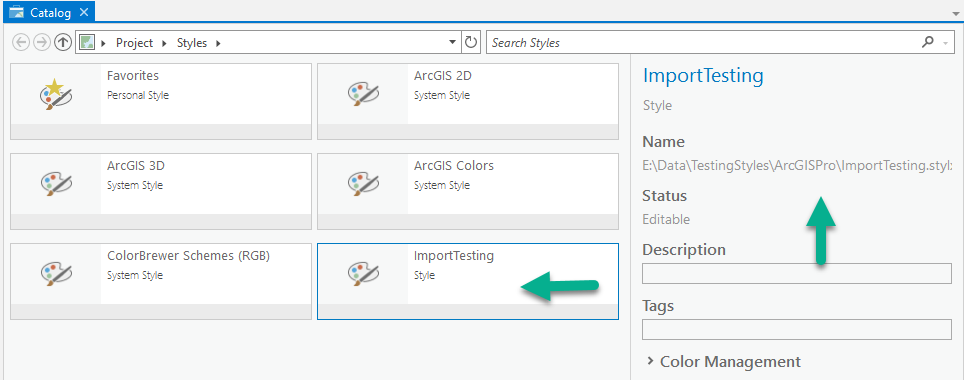Image resolution: width=964 pixels, height=380 pixels.
Task: Click the project icon in path bar
Action: 87,42
